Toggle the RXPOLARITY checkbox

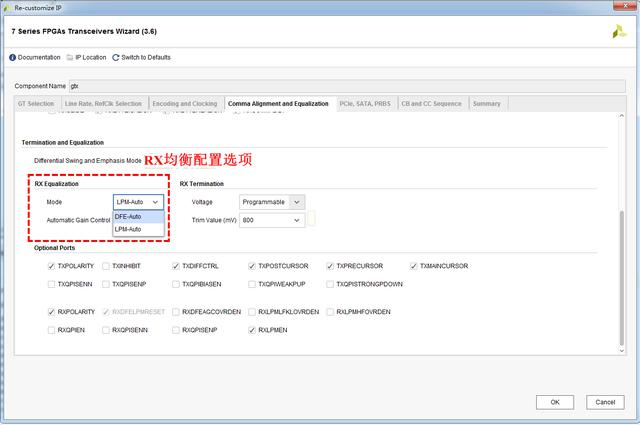[x=51, y=312]
